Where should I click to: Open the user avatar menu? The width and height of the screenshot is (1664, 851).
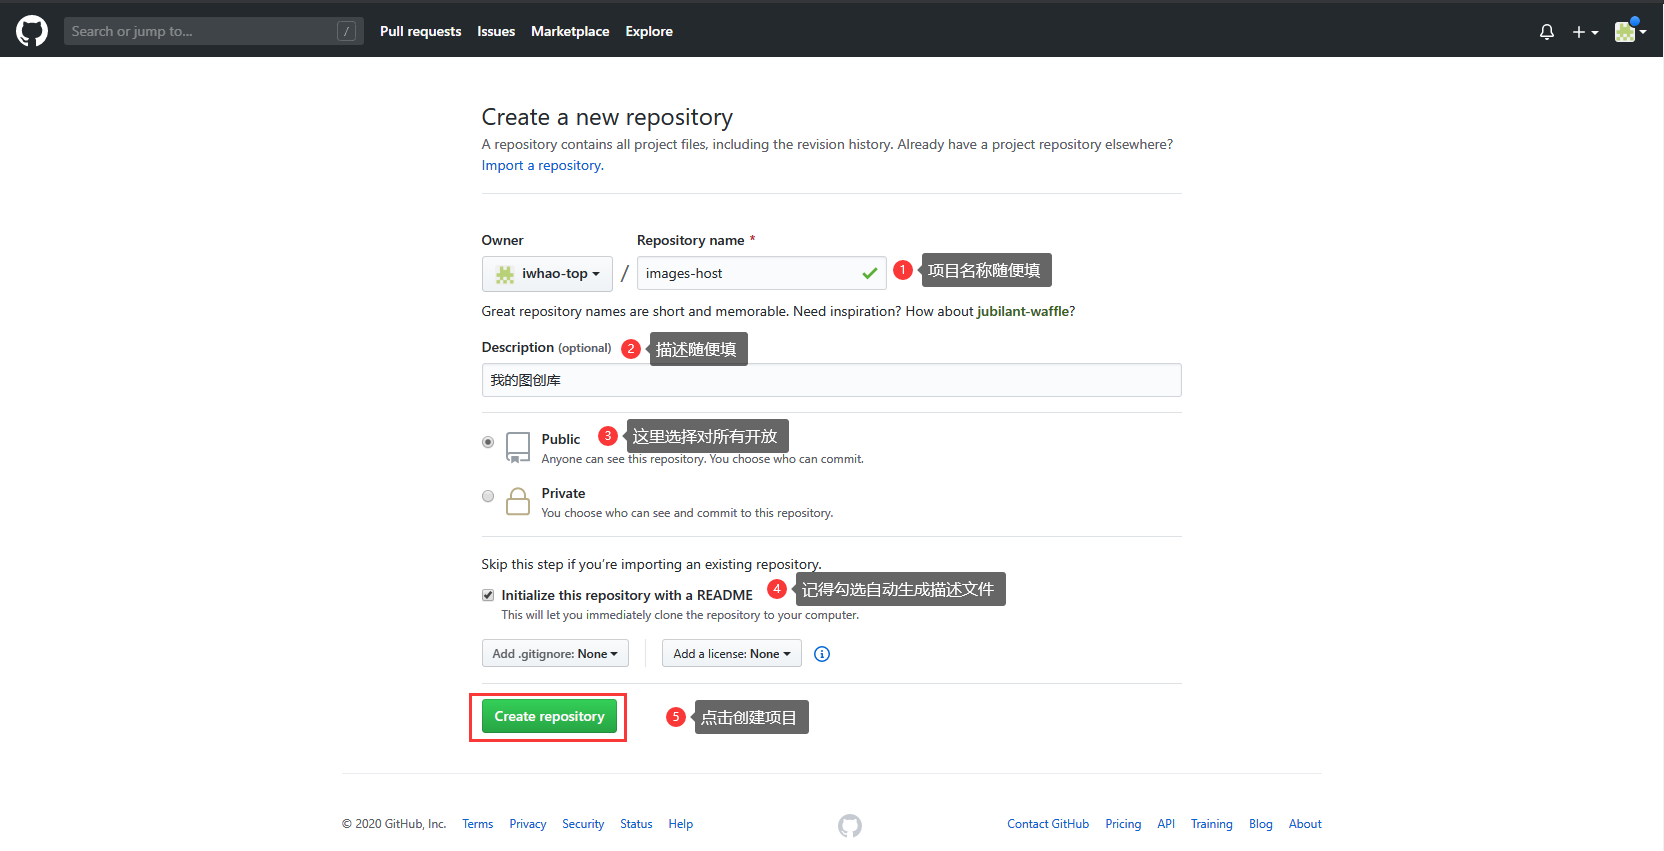[x=1630, y=32]
